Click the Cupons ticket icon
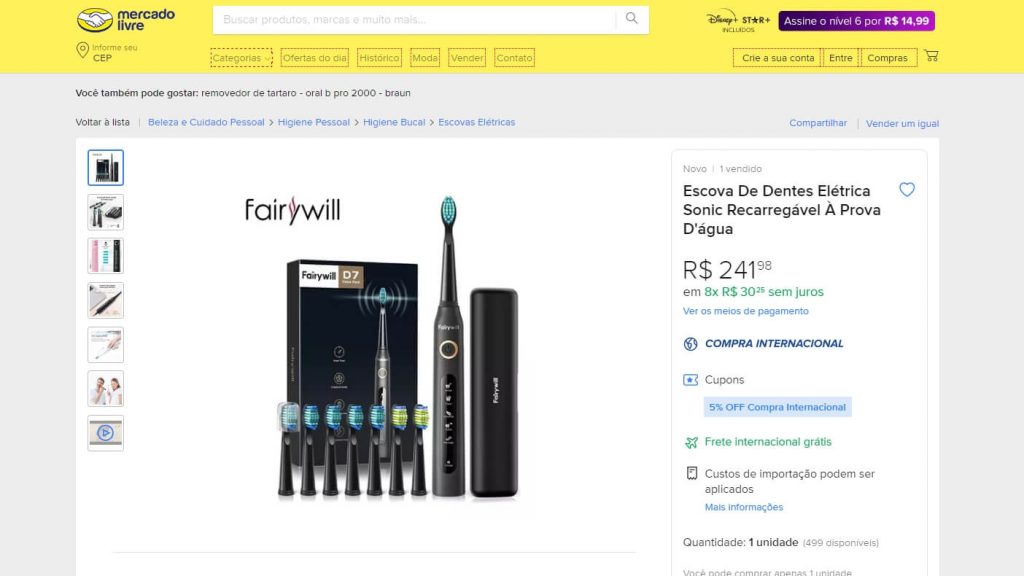Viewport: 1024px width, 576px height. pyautogui.click(x=690, y=379)
